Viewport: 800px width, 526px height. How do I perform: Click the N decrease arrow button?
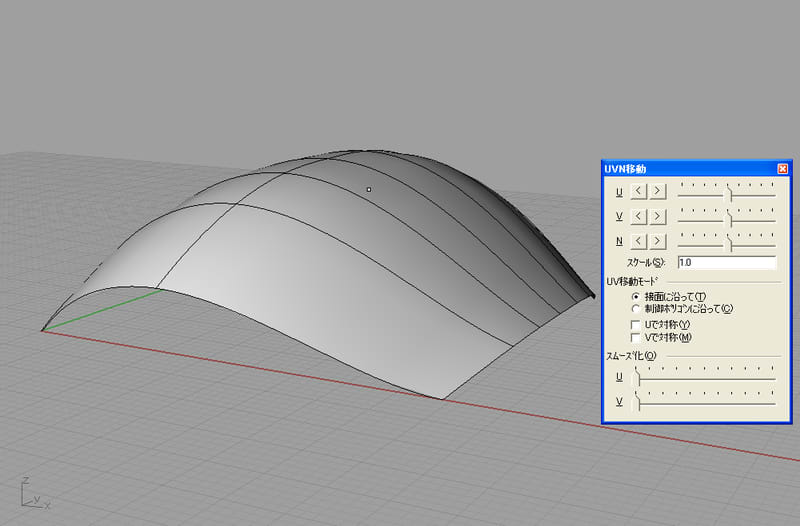(638, 241)
